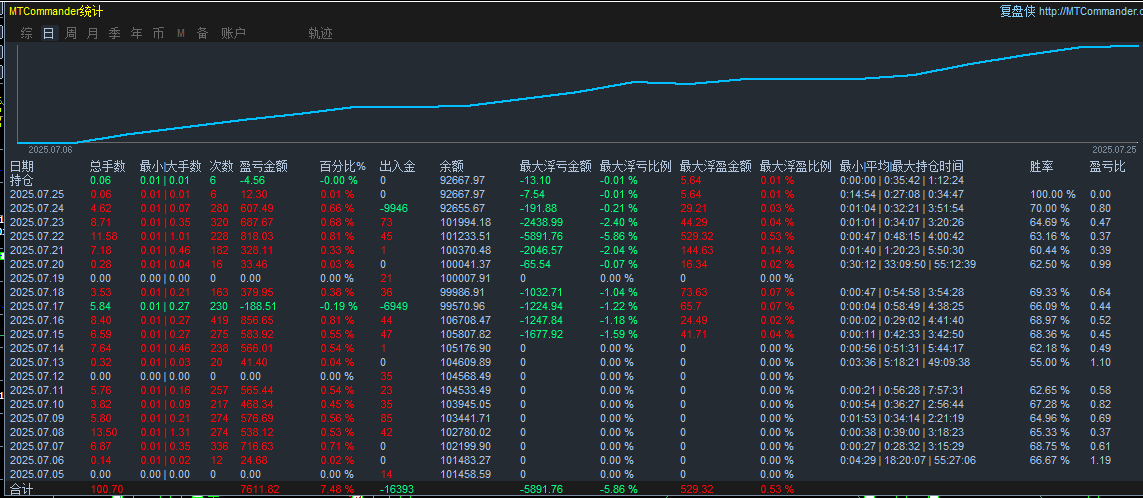The image size is (1143, 498).
Task: Click the holding time 0:30:12 | 33:09:50 | 55:12:39
Action: [908, 263]
